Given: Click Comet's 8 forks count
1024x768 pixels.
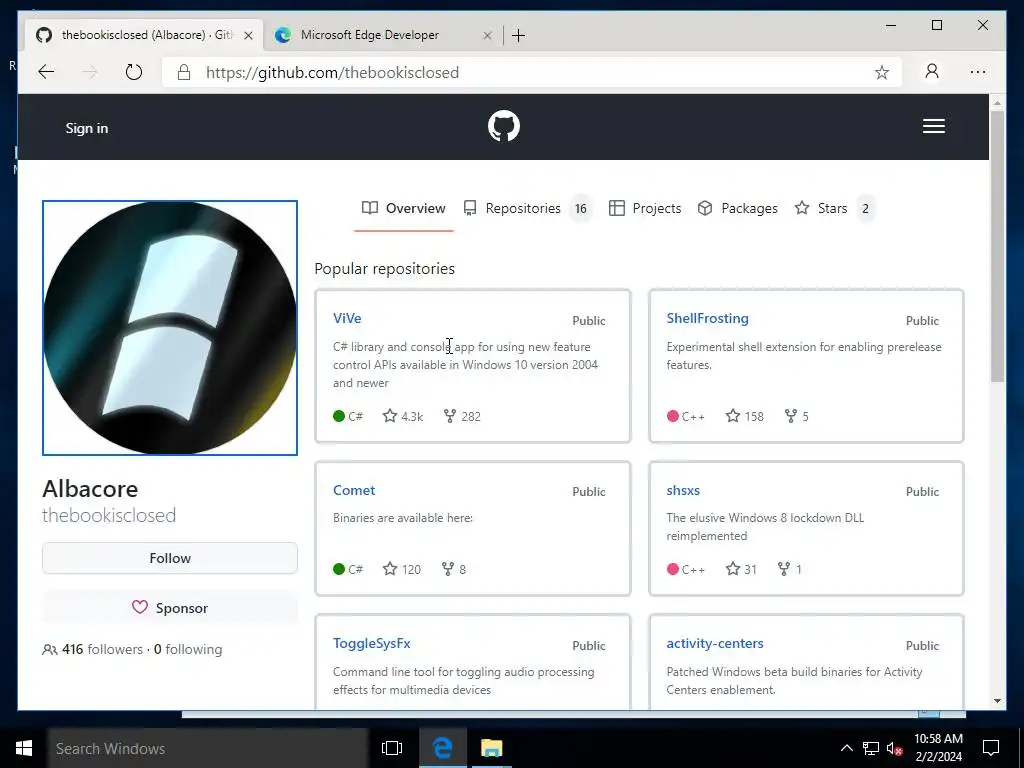Looking at the screenshot, I should 454,569.
